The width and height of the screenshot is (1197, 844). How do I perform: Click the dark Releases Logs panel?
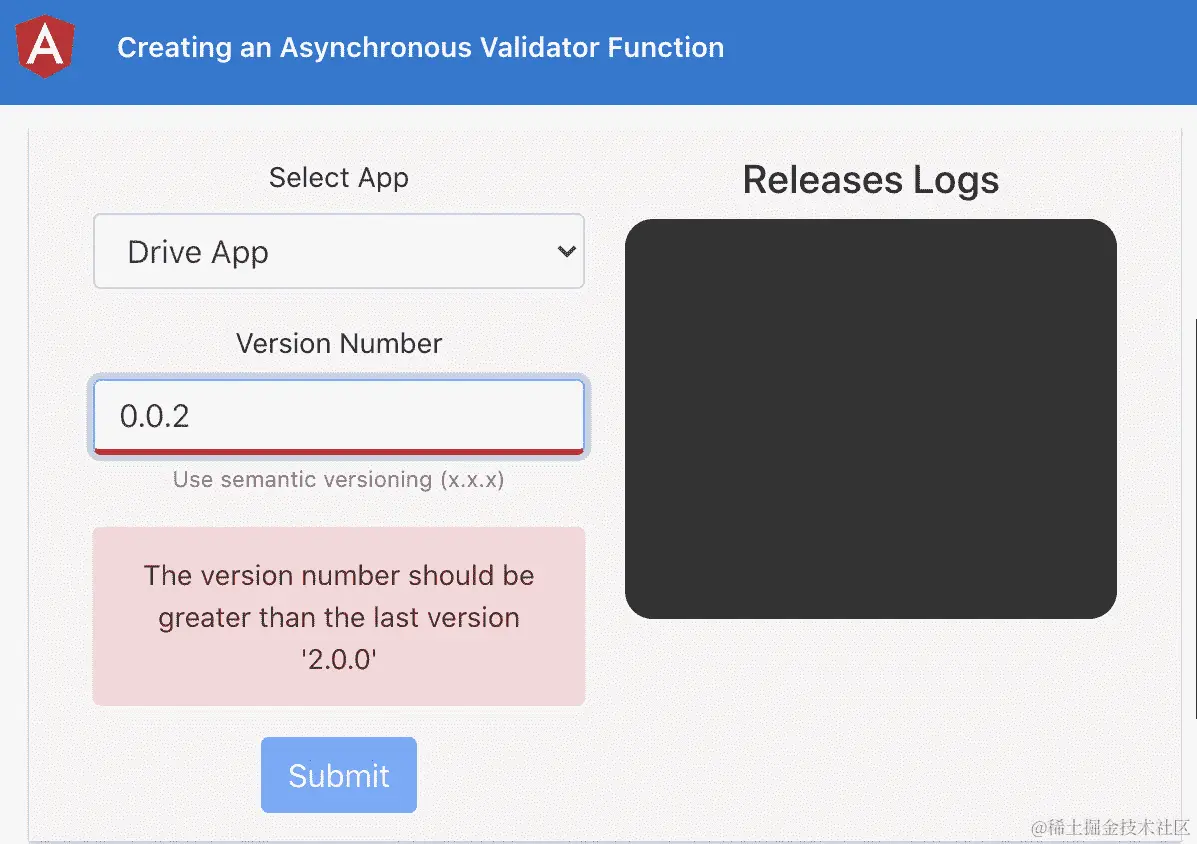click(x=871, y=419)
